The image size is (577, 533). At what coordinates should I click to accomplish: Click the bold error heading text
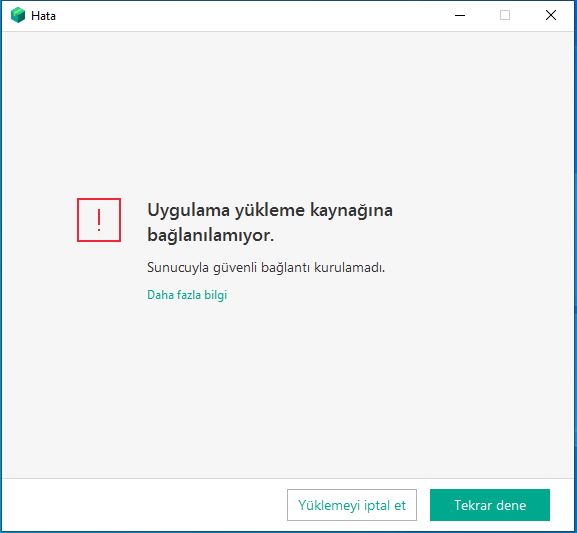point(270,222)
